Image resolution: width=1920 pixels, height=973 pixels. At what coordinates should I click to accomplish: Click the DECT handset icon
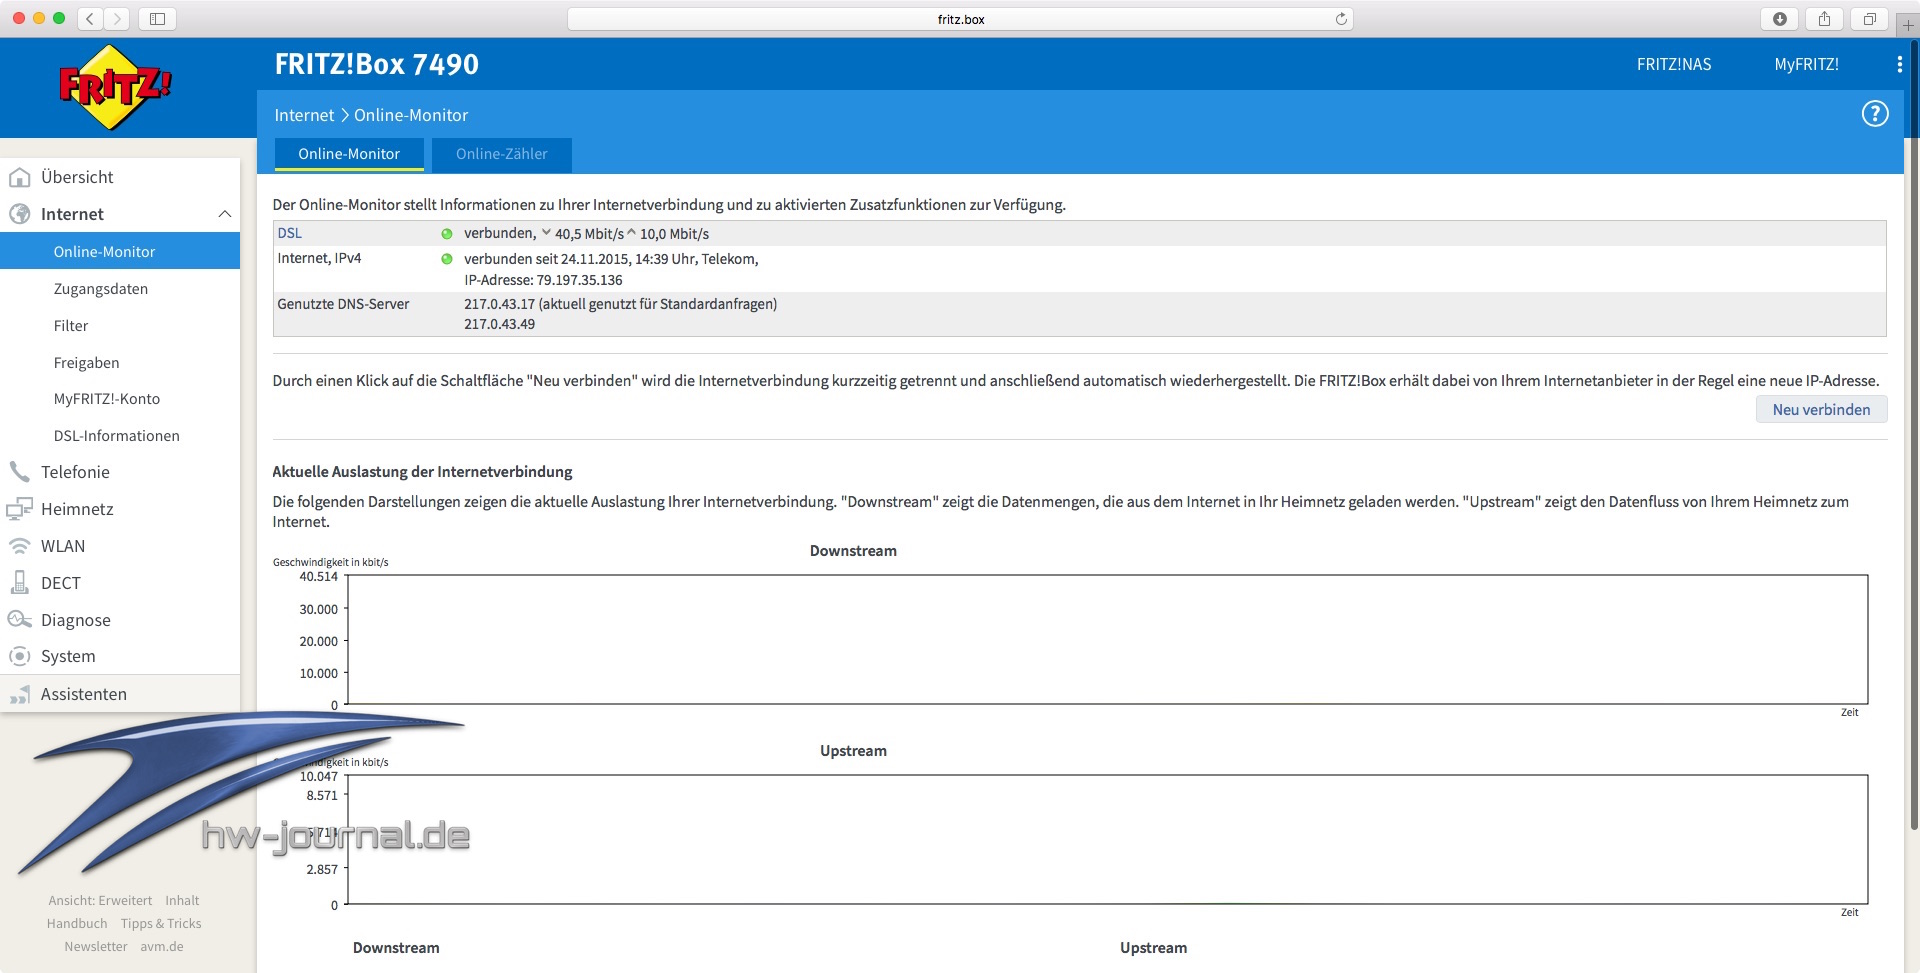click(x=20, y=583)
